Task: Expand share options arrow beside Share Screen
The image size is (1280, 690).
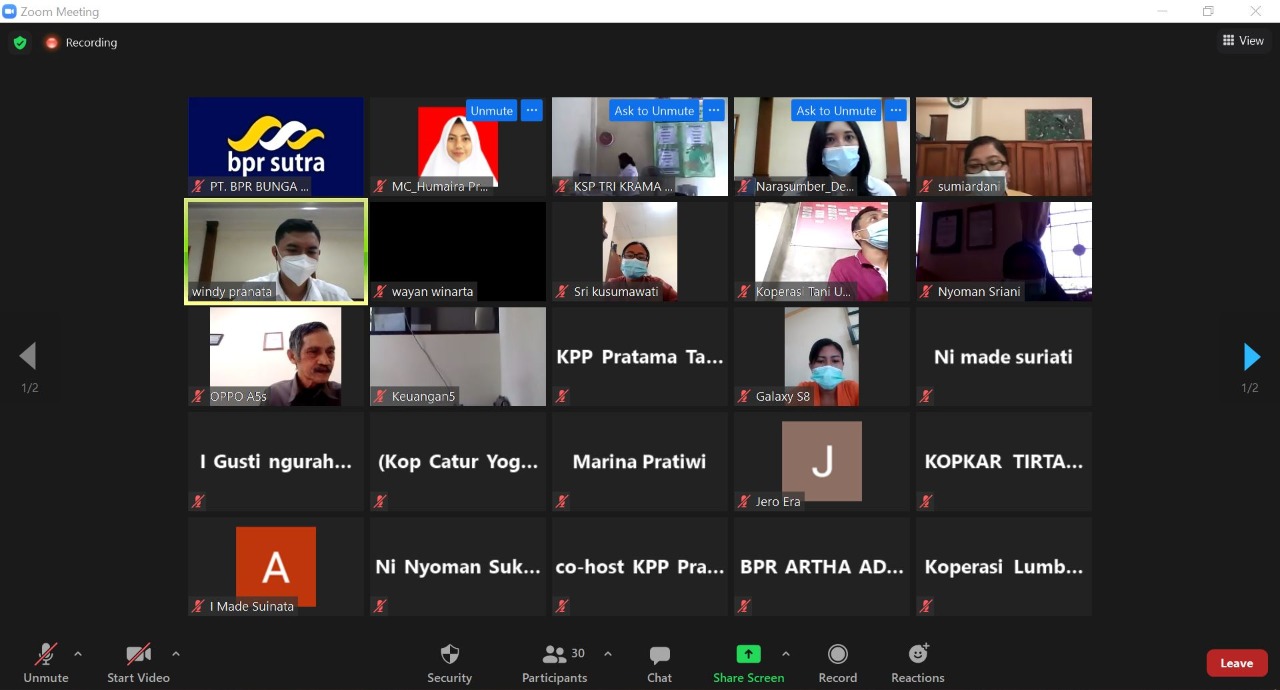Action: point(786,654)
